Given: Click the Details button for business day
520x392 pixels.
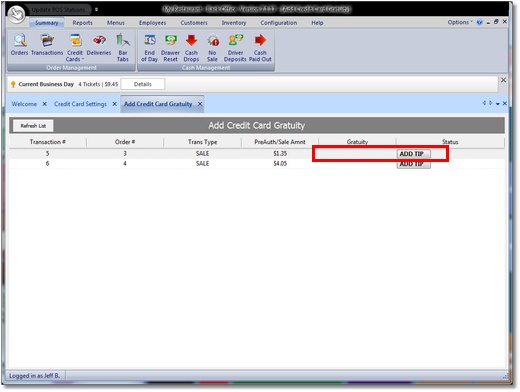Looking at the screenshot, I should point(143,84).
